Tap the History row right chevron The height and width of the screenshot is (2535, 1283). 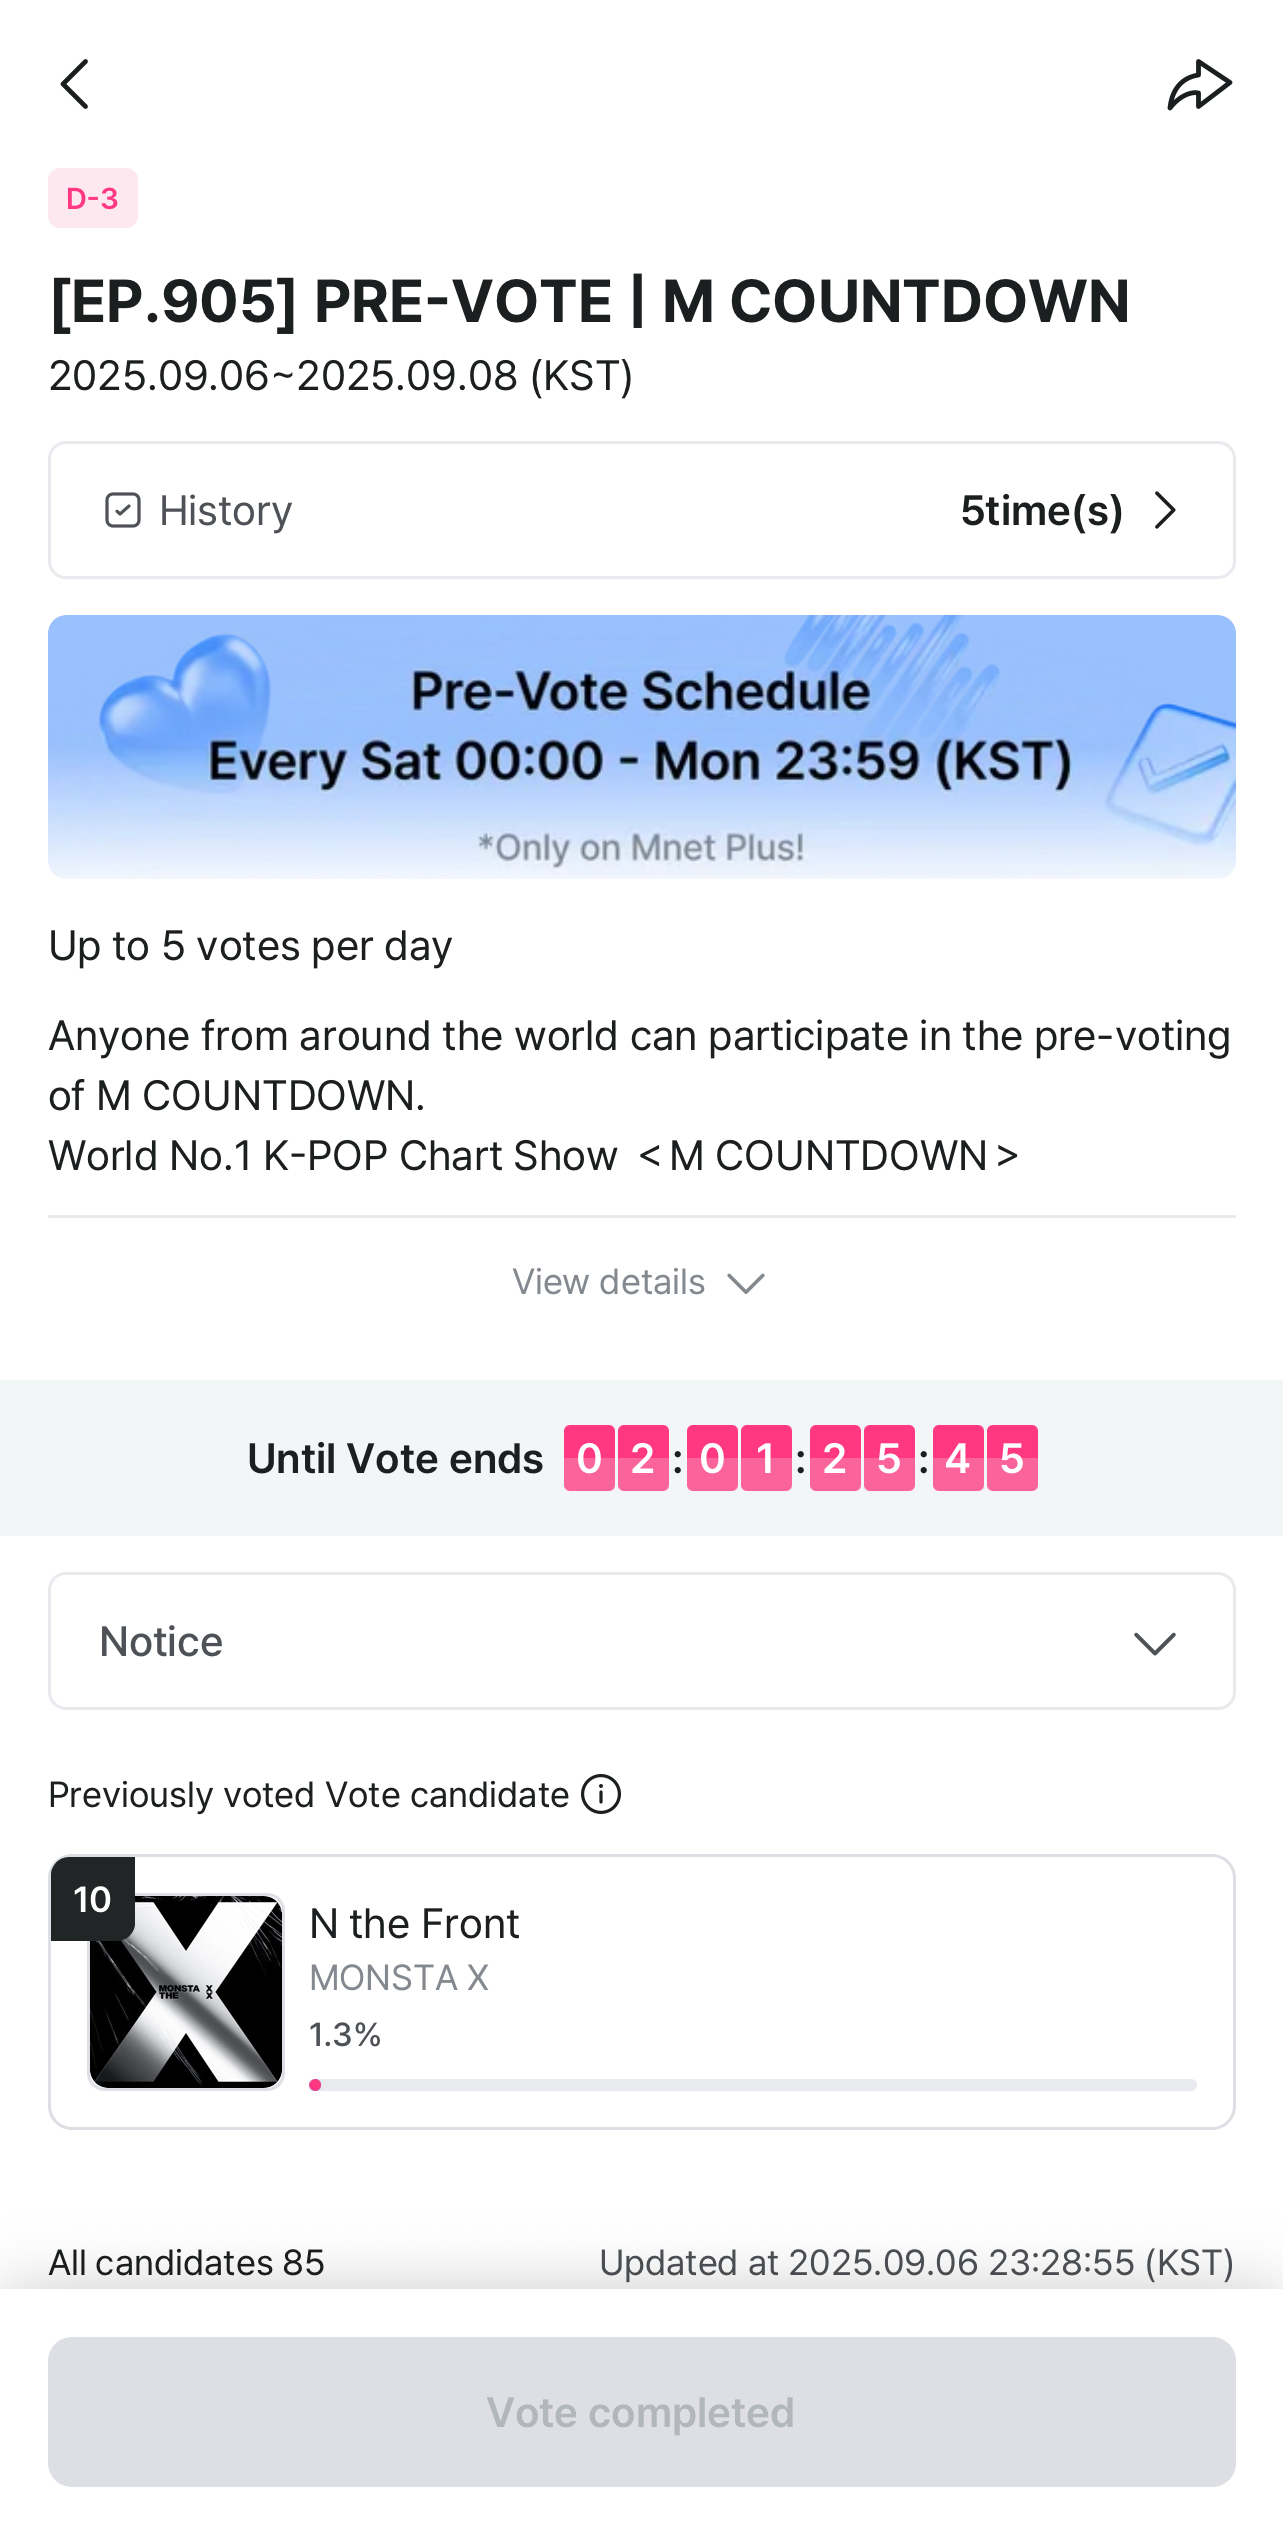click(x=1165, y=510)
